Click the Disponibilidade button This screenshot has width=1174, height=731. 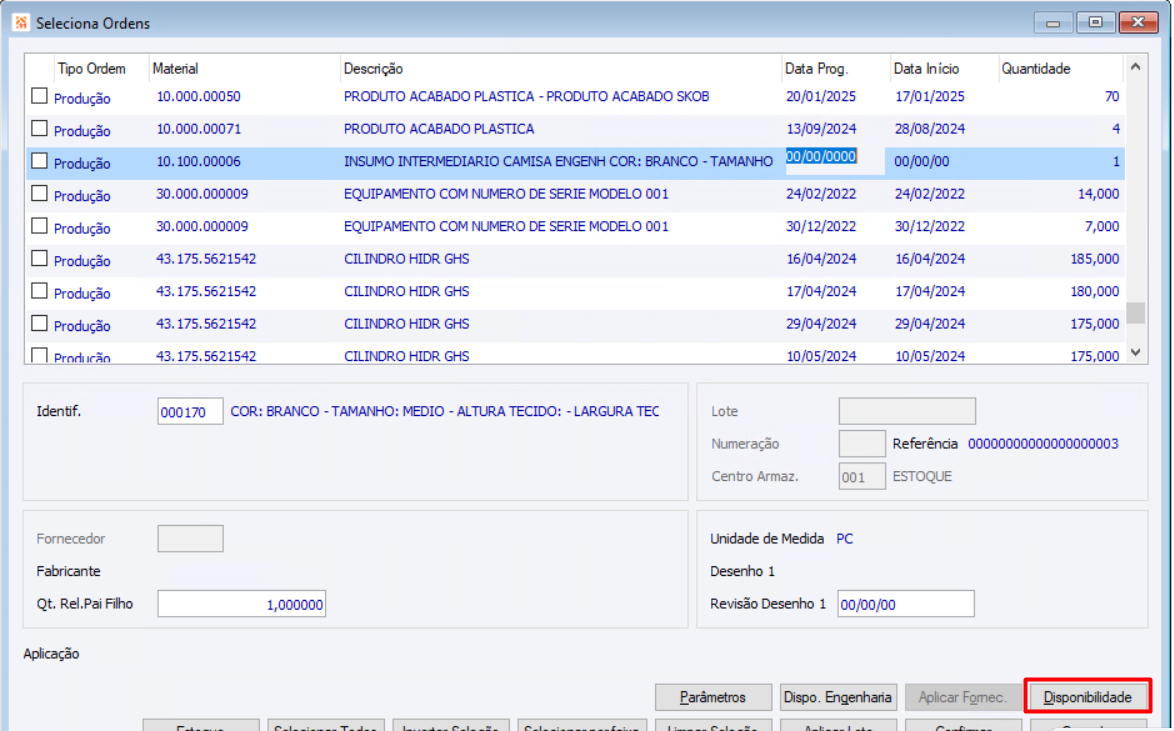coord(1087,697)
